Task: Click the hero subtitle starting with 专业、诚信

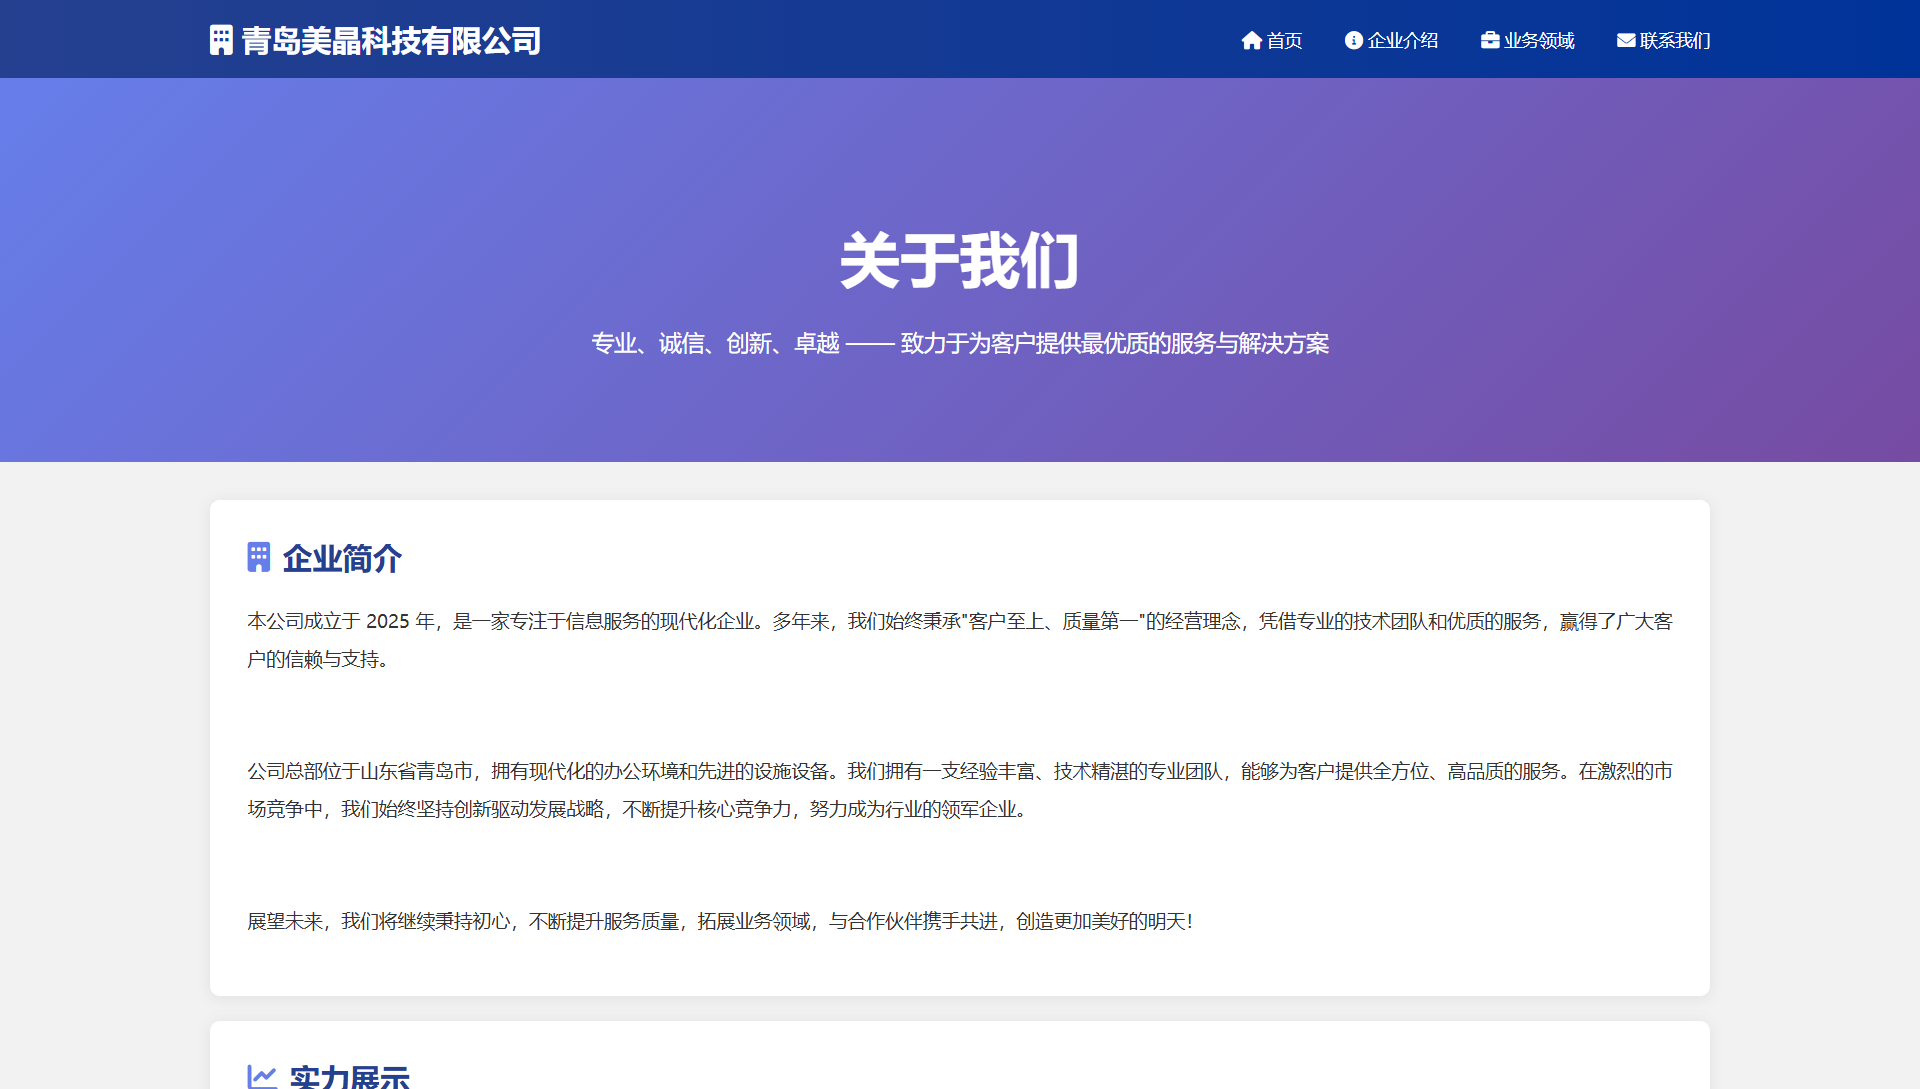Action: [x=959, y=343]
